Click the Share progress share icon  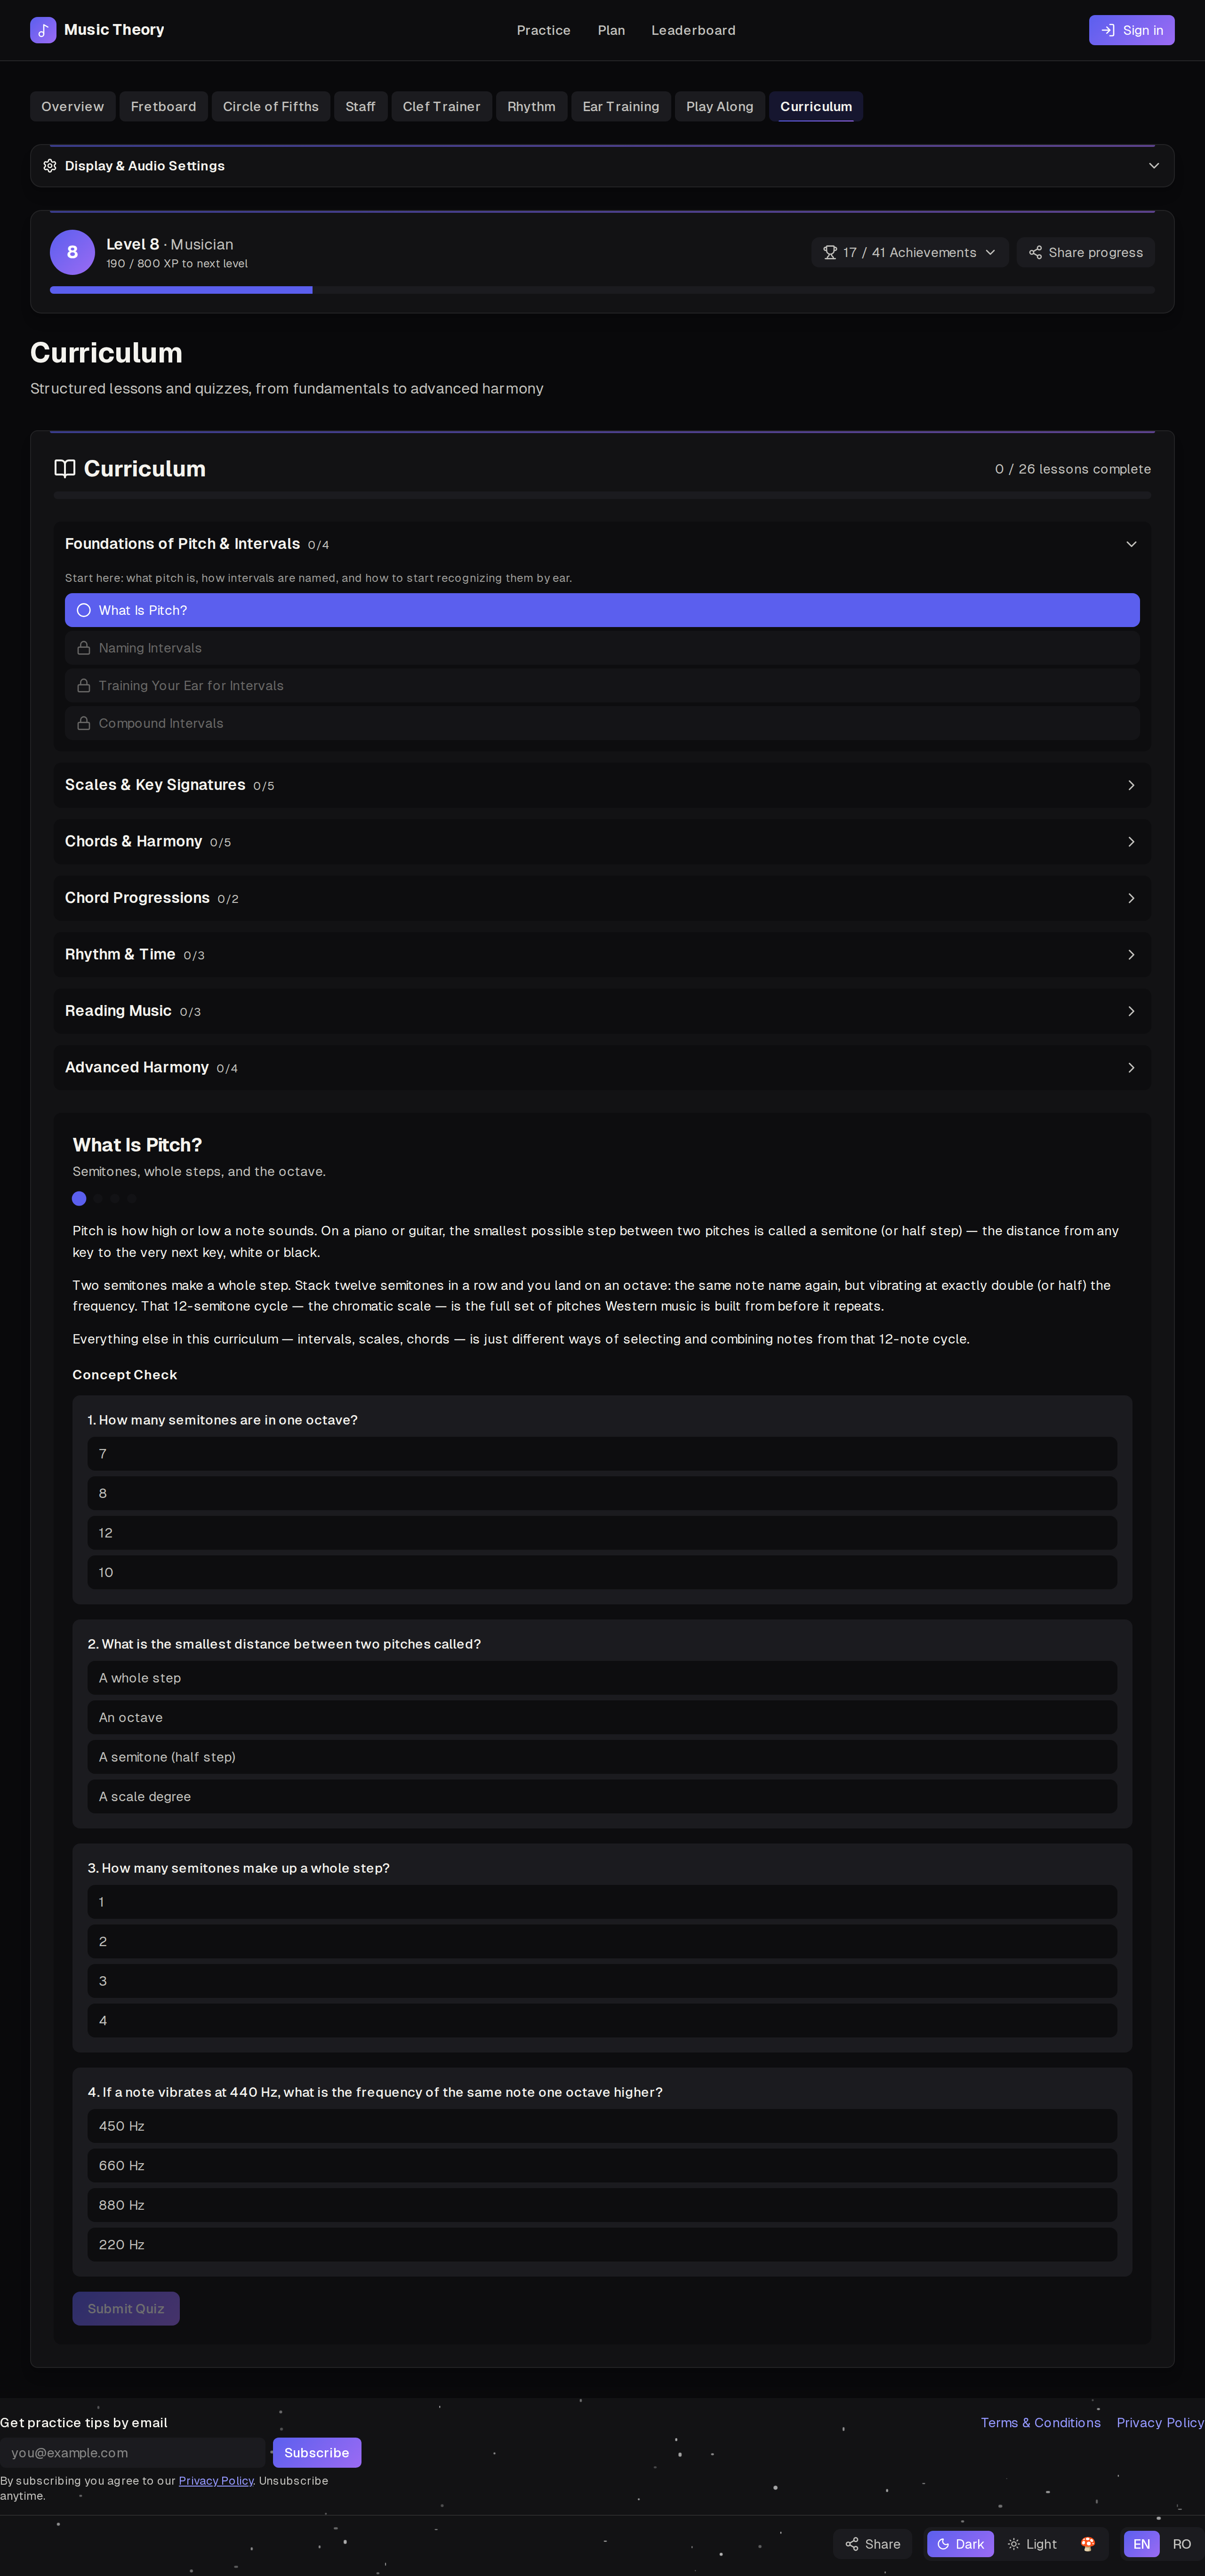click(x=1036, y=253)
